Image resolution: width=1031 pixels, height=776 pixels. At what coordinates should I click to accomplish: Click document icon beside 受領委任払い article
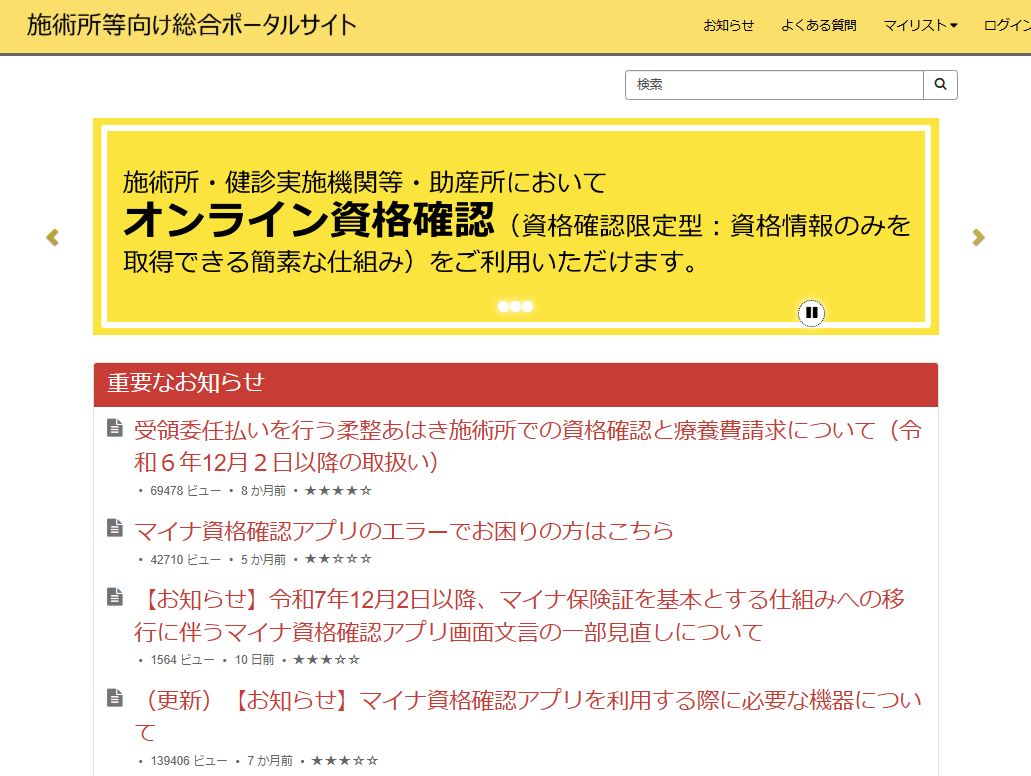pos(115,429)
